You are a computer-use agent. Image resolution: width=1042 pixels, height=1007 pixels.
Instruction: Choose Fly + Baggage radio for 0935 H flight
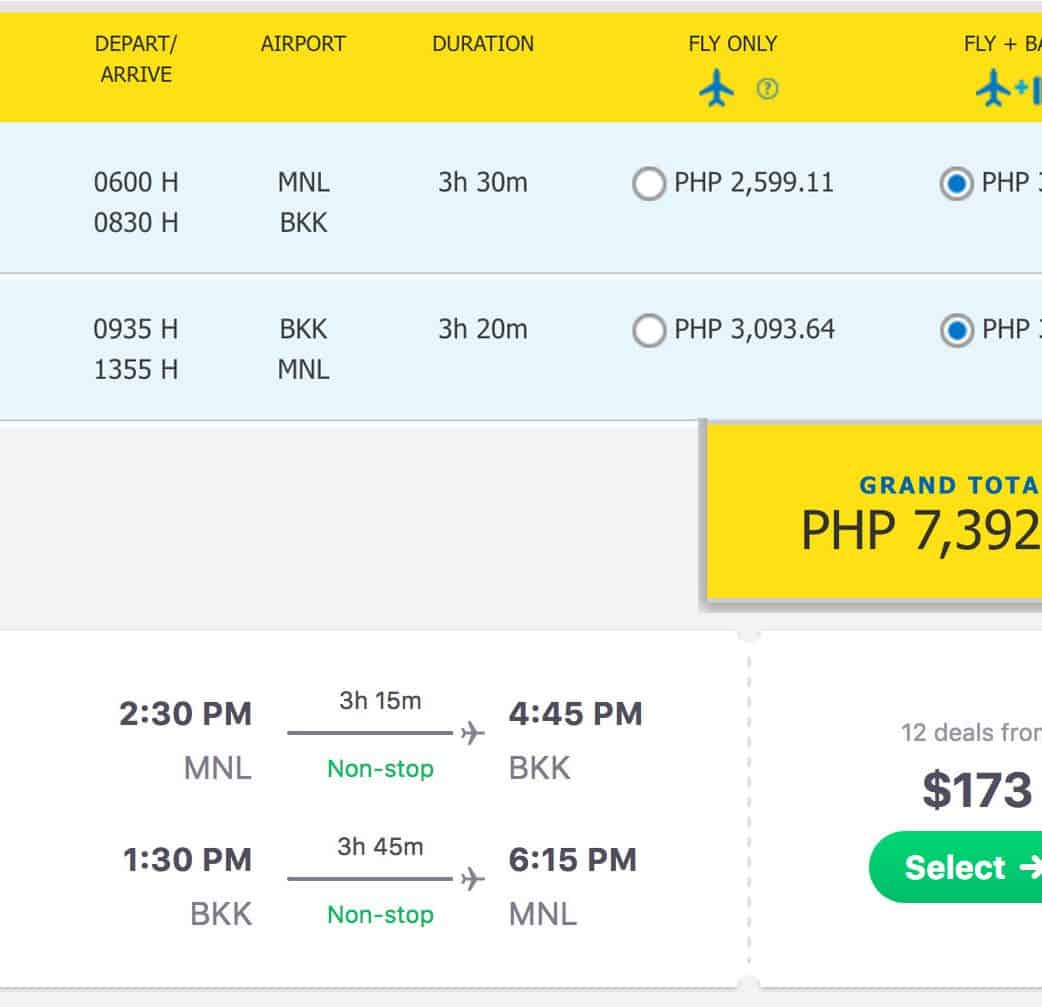click(957, 330)
